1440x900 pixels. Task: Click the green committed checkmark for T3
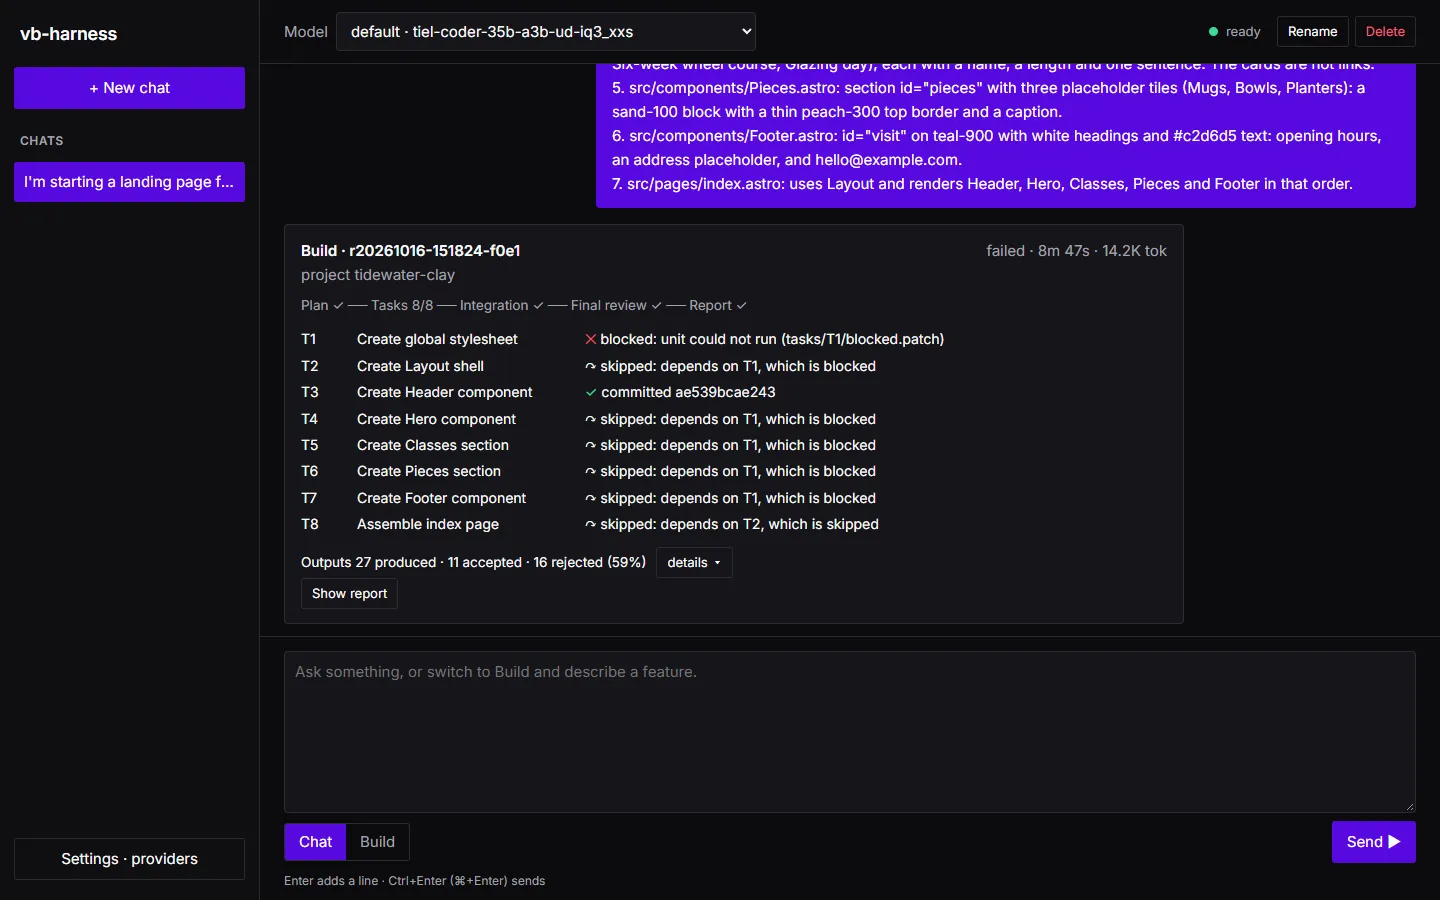[x=591, y=393]
